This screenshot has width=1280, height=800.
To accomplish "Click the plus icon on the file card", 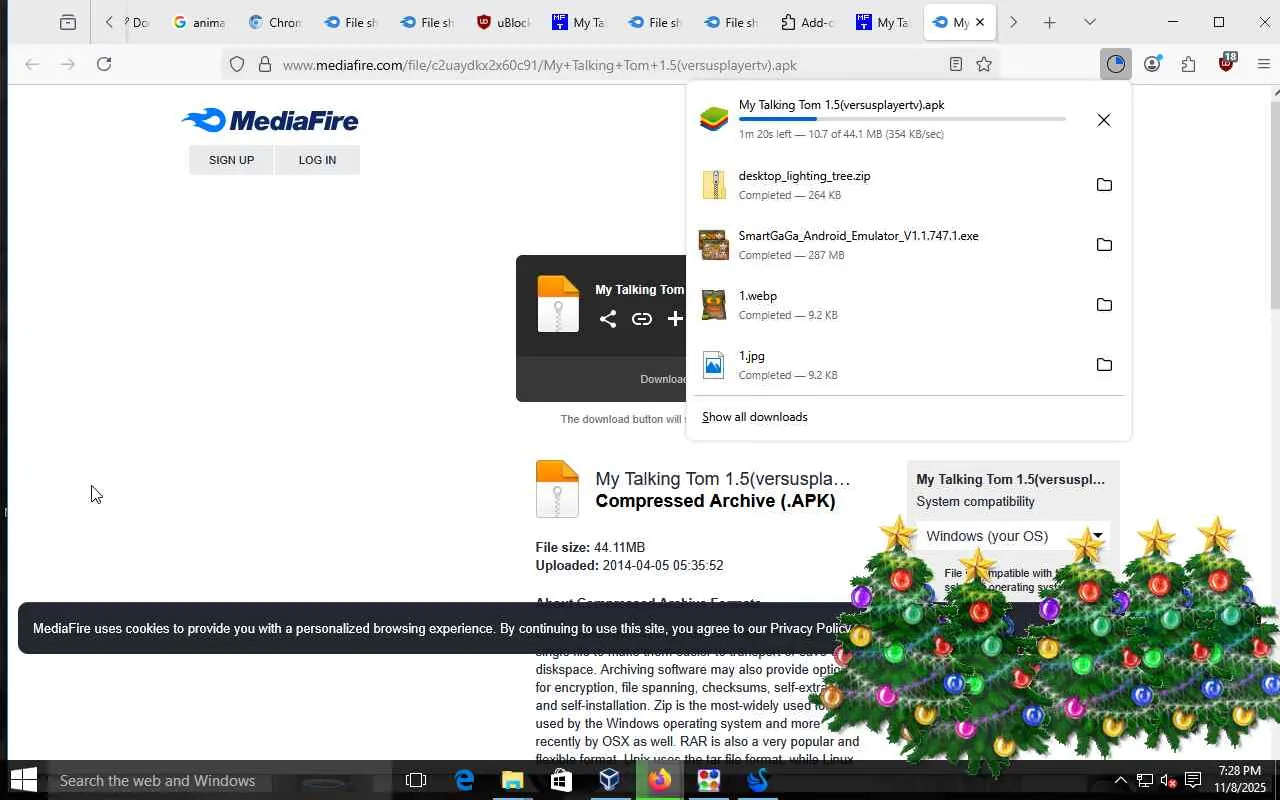I will click(x=675, y=319).
